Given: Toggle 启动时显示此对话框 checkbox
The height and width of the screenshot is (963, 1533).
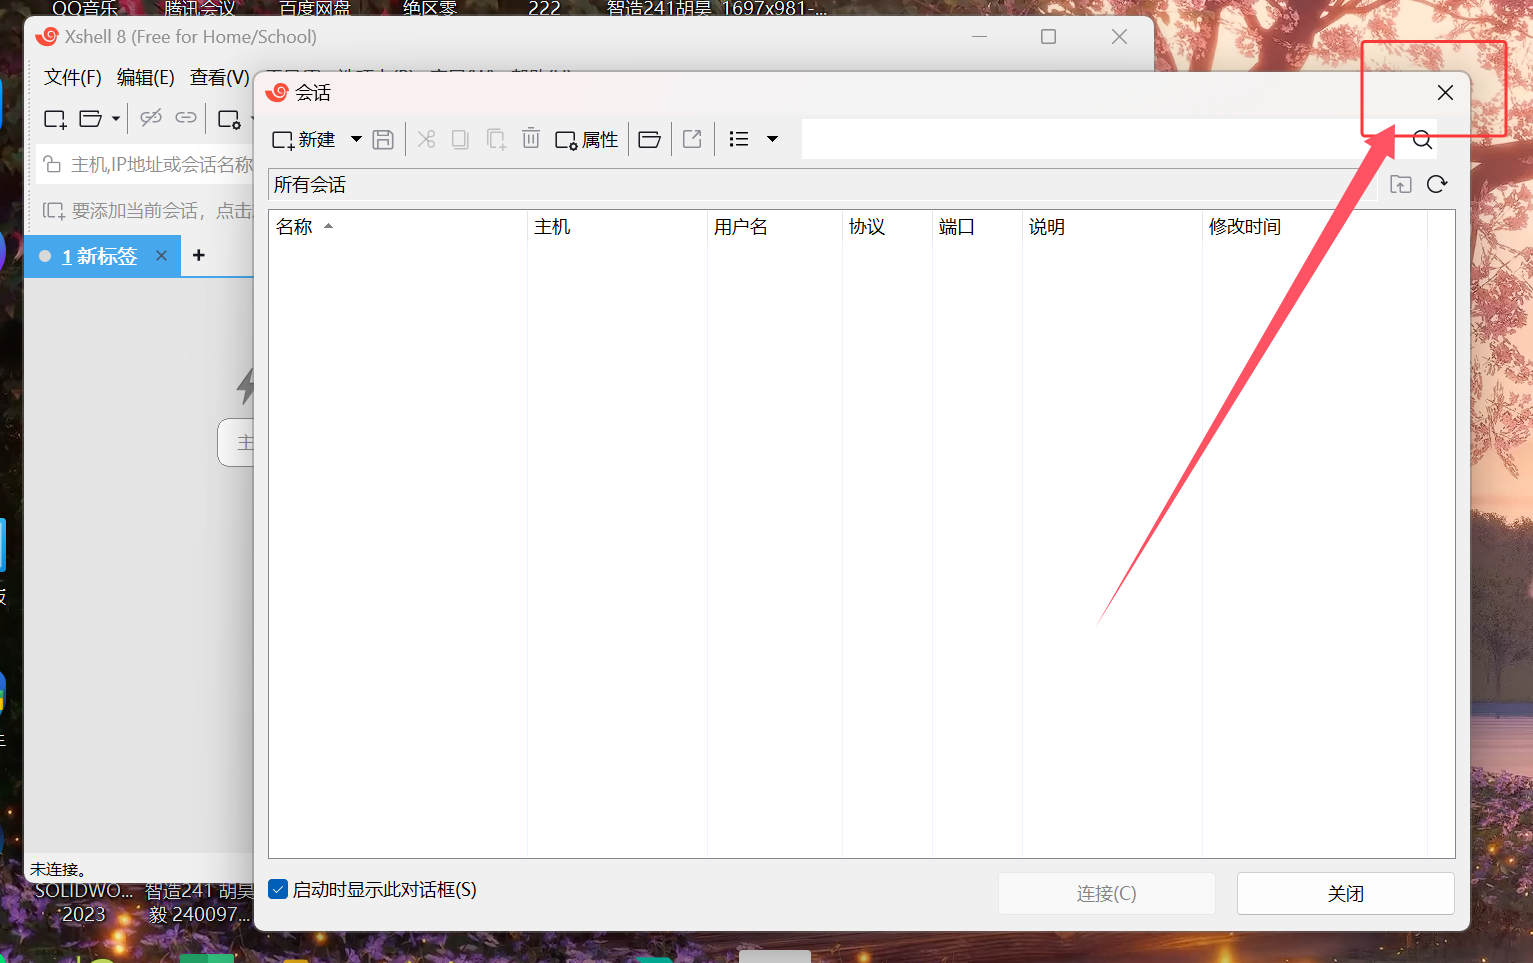Looking at the screenshot, I should point(279,890).
